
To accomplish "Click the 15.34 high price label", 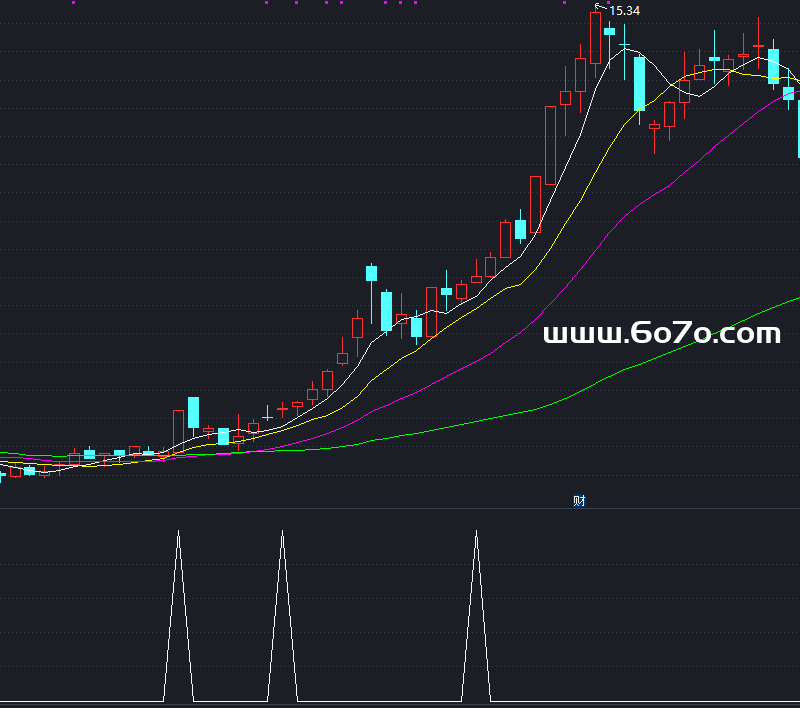I will coord(624,11).
